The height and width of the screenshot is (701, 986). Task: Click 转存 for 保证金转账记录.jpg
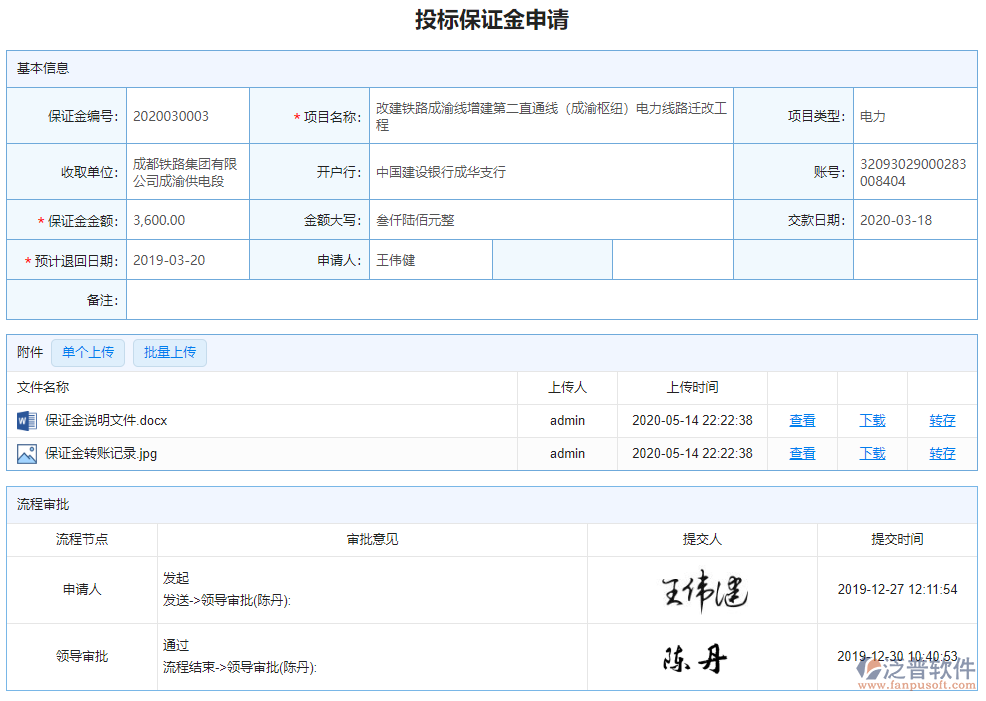point(941,453)
